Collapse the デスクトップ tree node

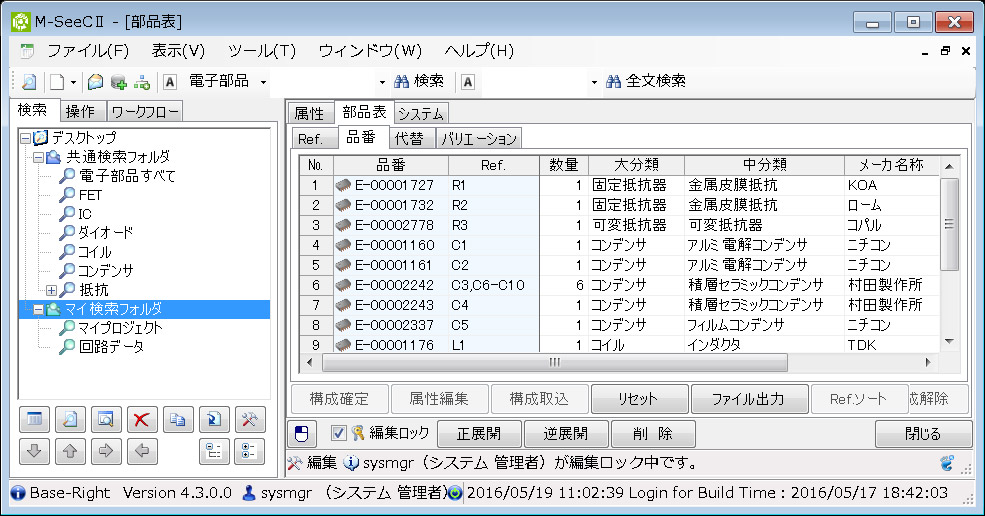[x=25, y=138]
